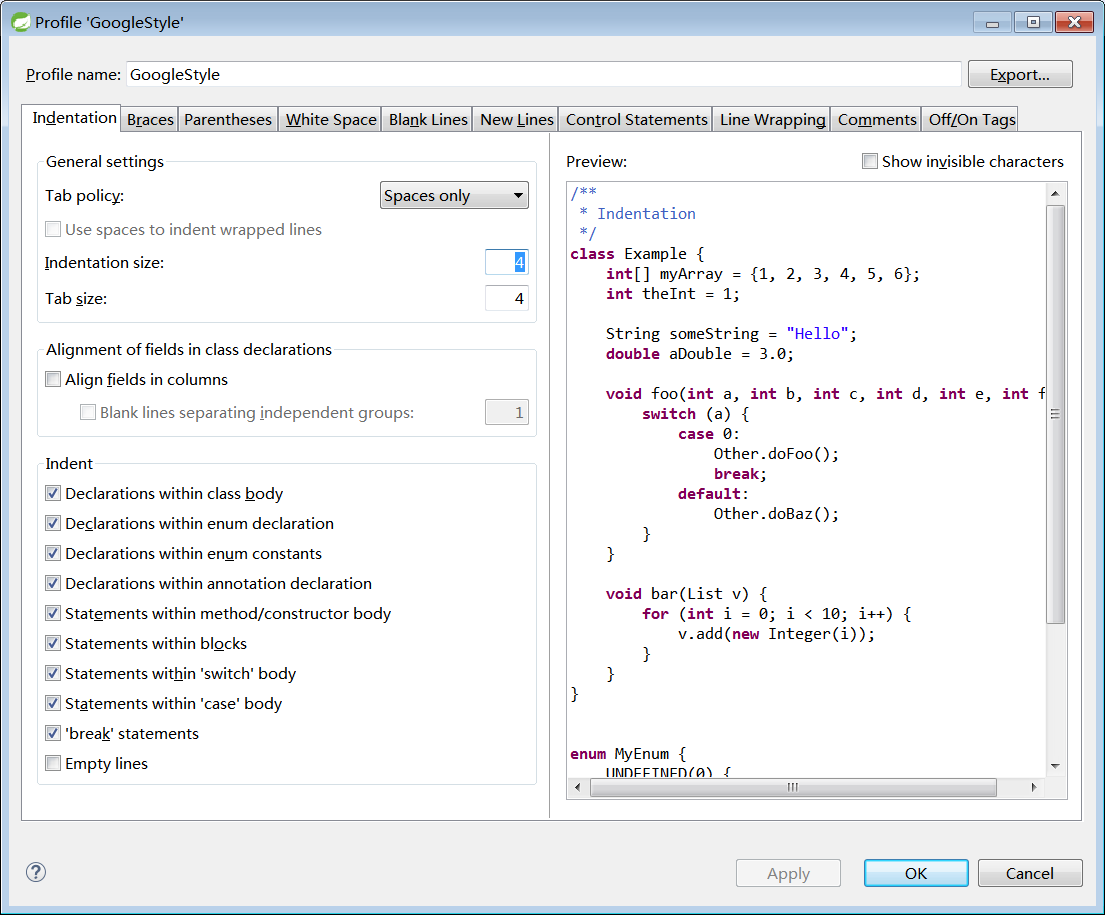
Task: Click the Export... button
Action: [1020, 75]
